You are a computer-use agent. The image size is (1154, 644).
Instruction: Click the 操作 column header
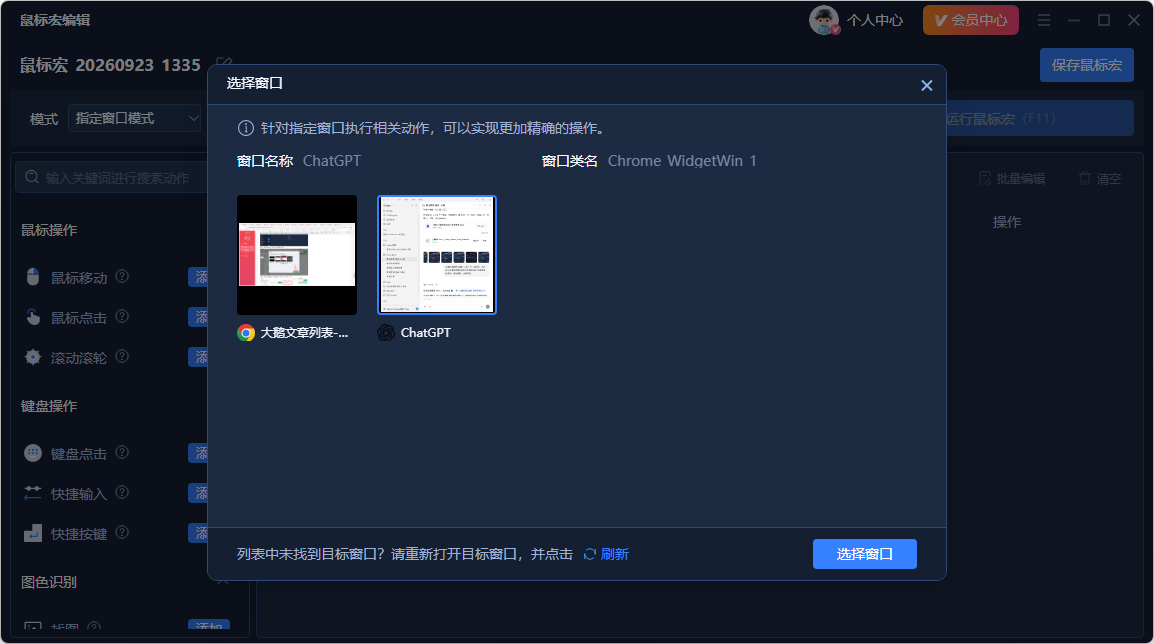1007,222
